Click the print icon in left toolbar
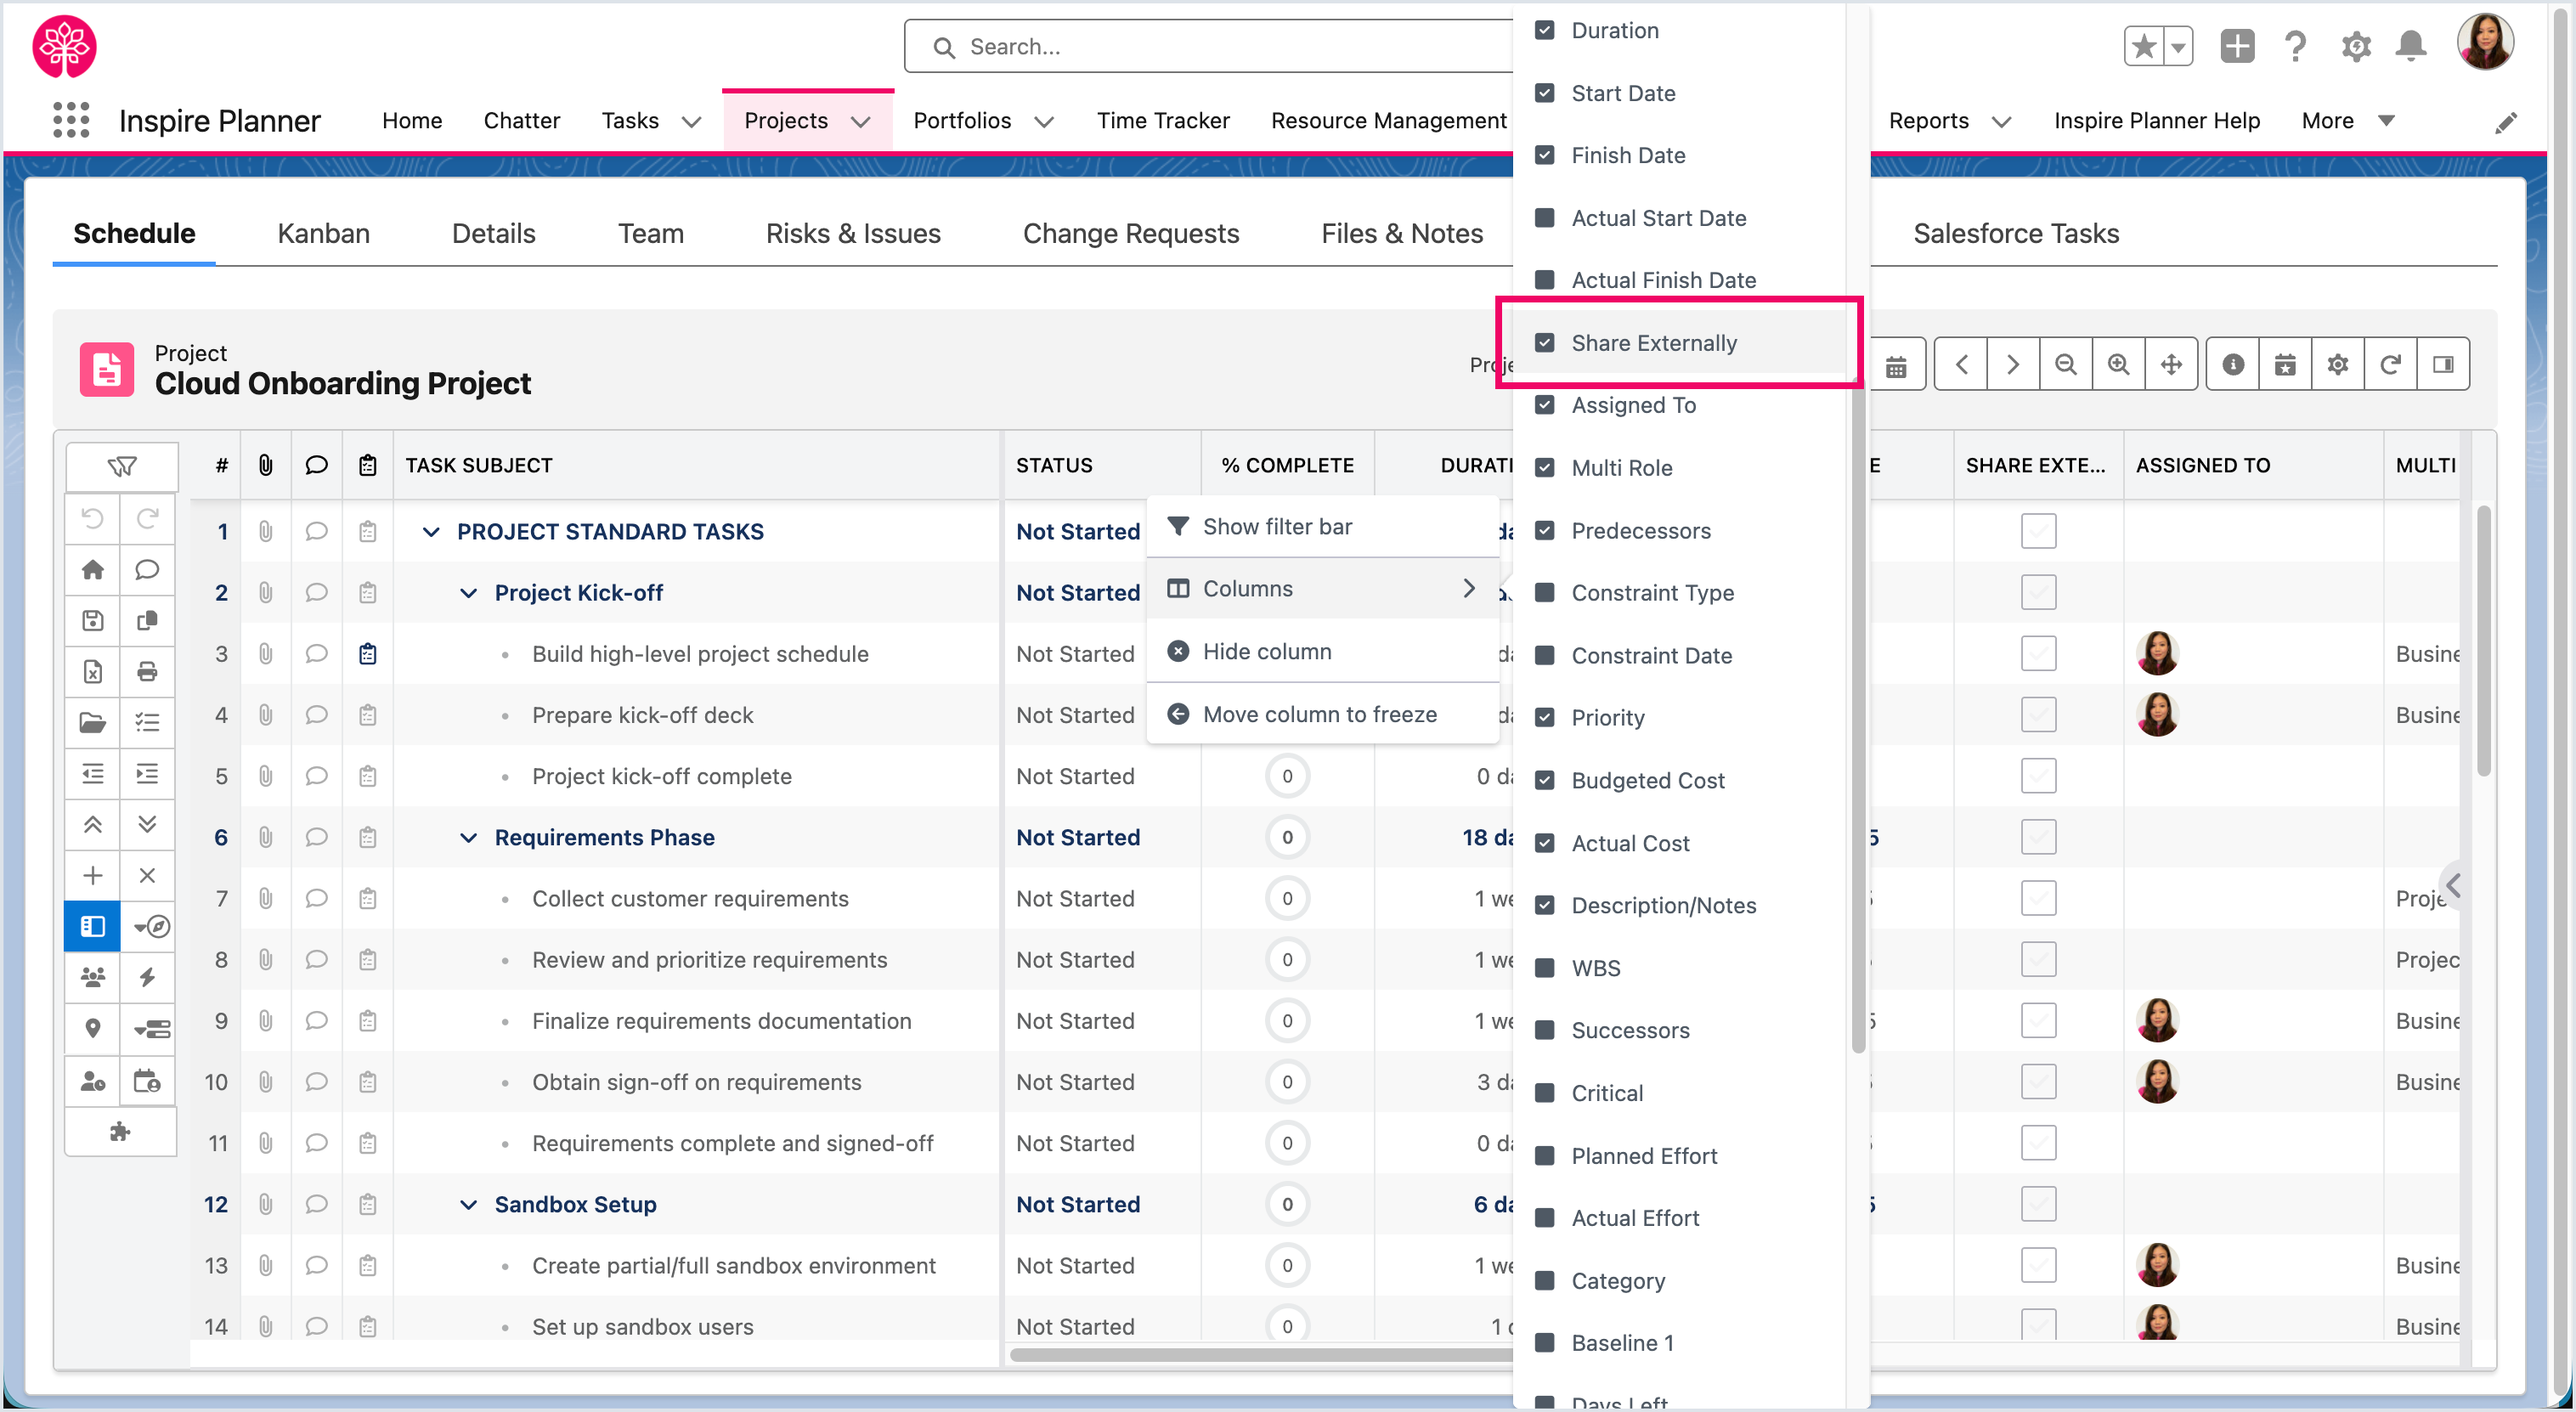Viewport: 2576px width, 1412px height. pos(147,671)
